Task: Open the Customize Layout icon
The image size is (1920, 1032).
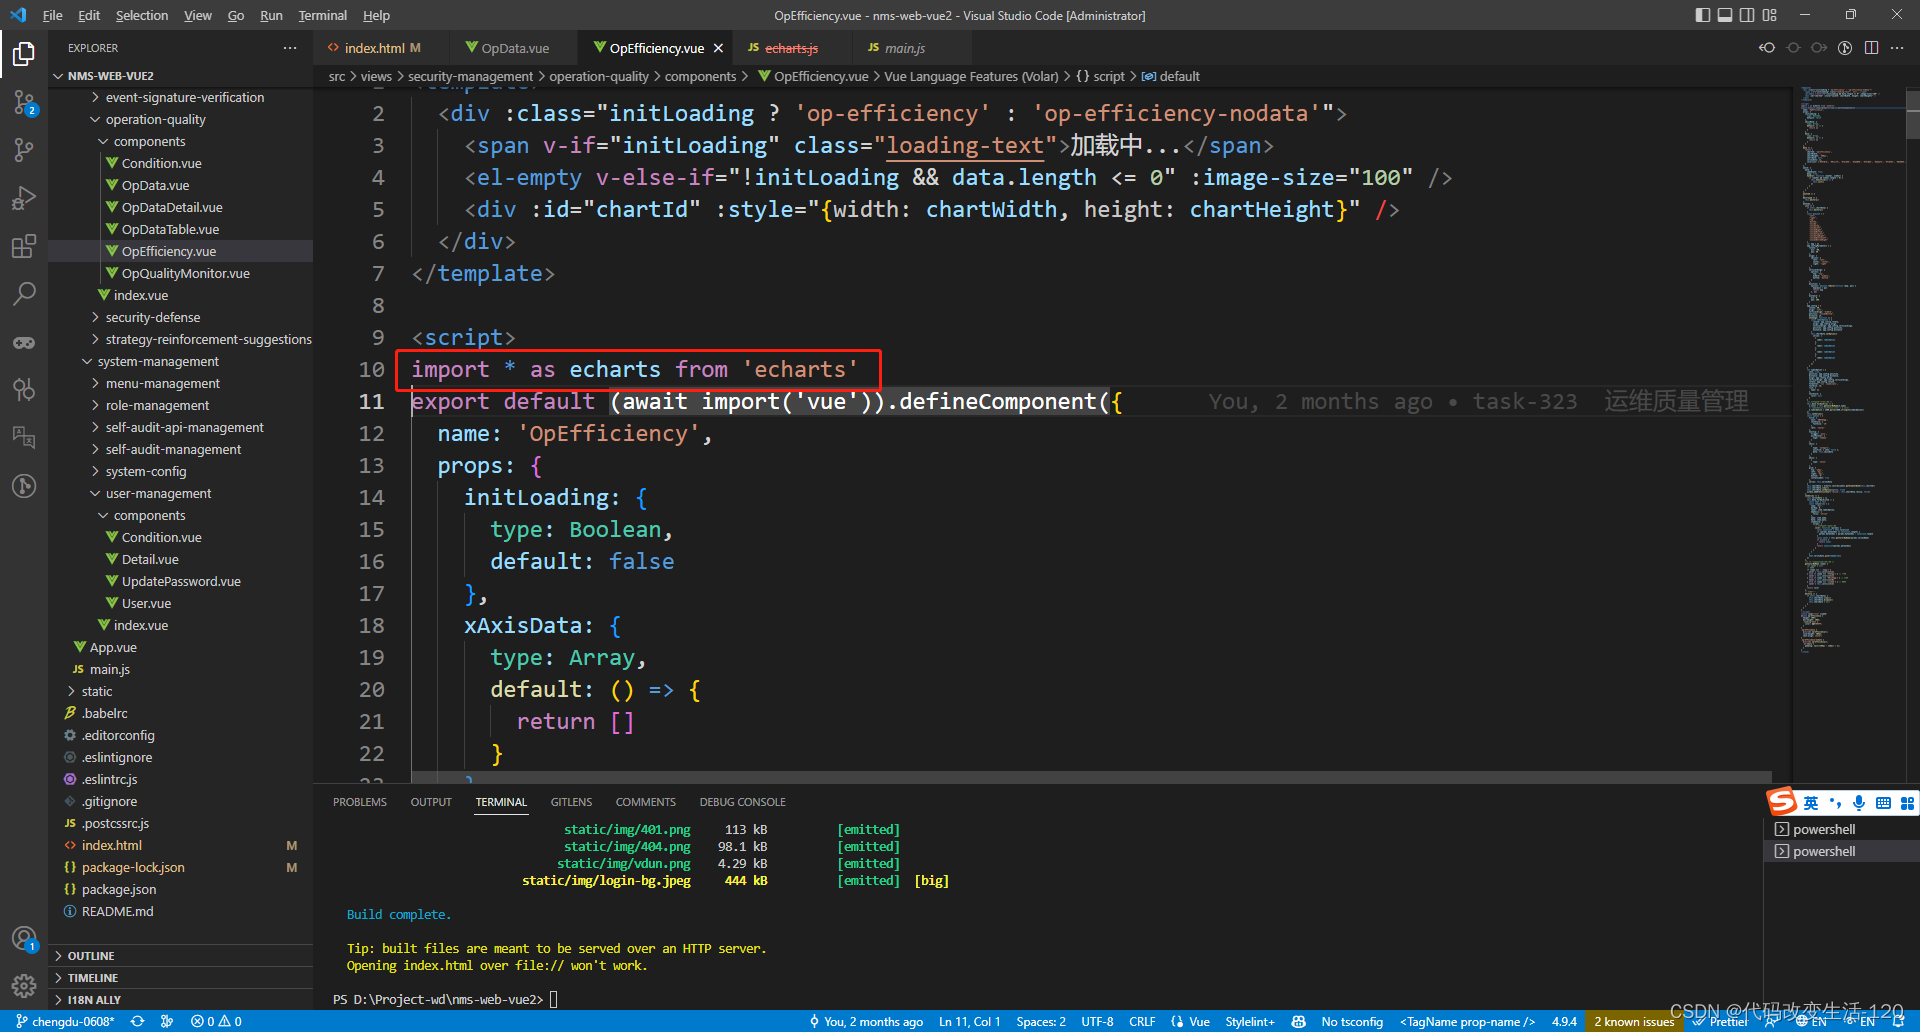Action: 1770,15
